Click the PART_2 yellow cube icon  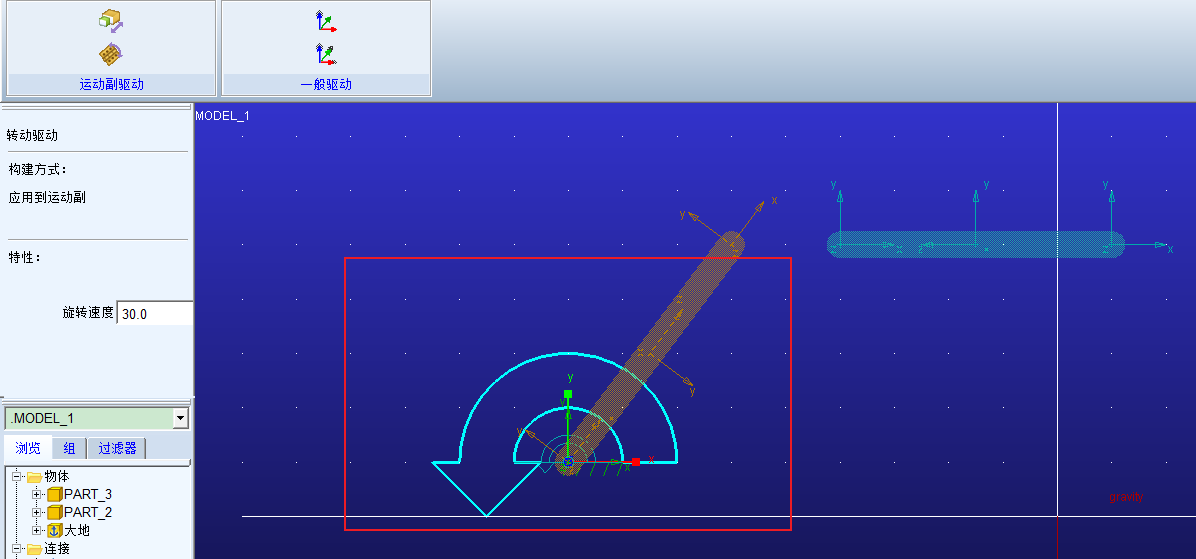[55, 512]
